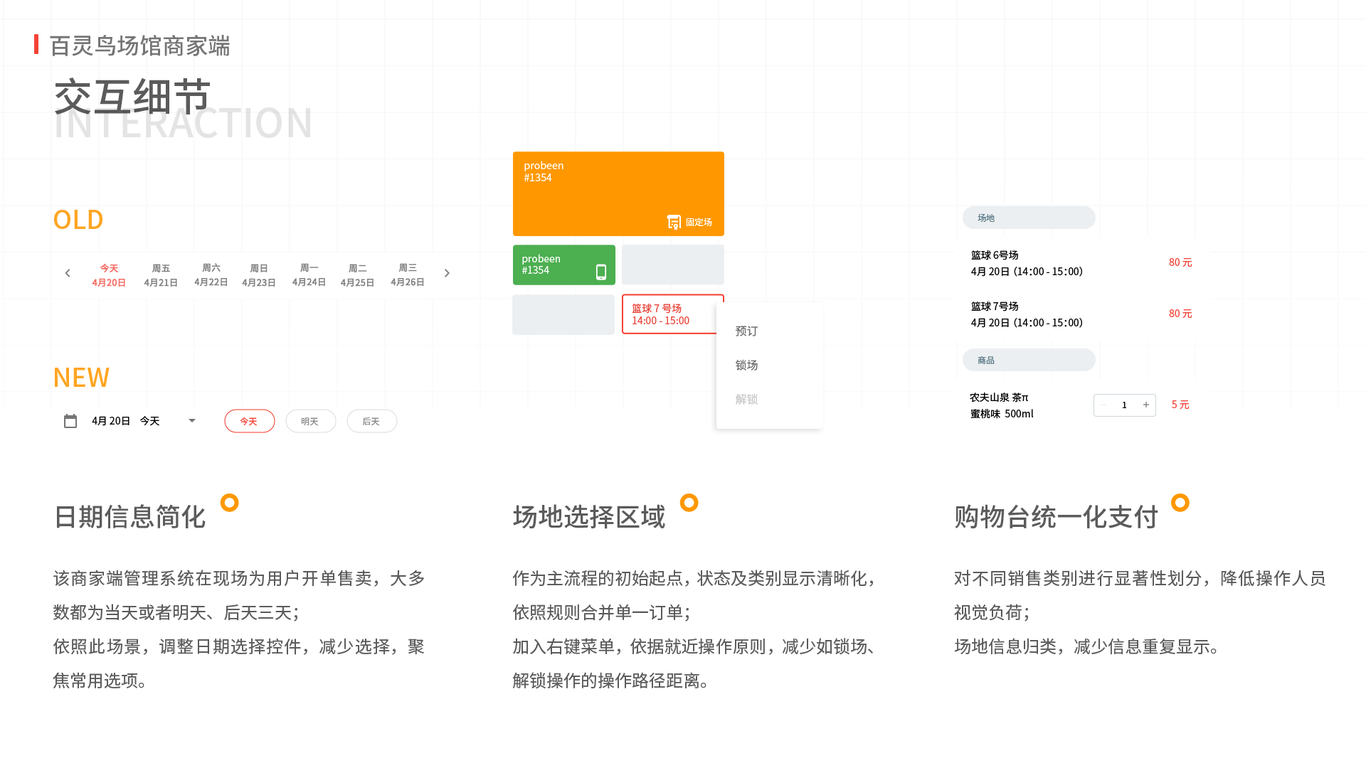
Task: Expand the 4月20日 今天 date dropdown arrow
Action: coord(192,421)
